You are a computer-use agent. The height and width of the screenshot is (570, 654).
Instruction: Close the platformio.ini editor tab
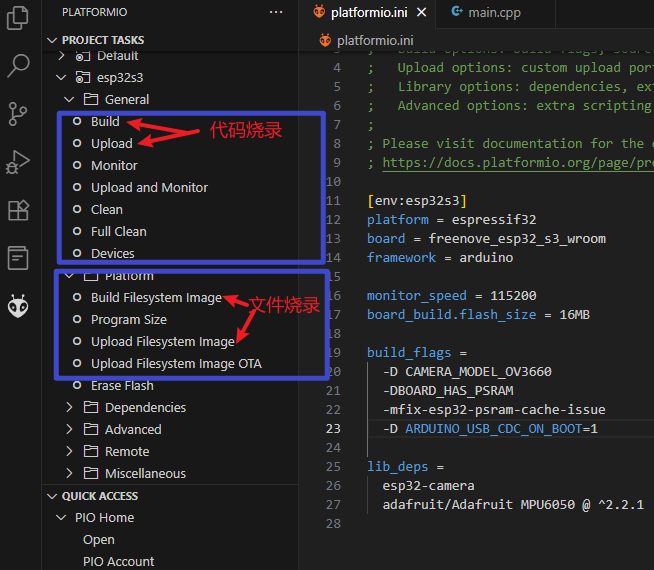422,13
